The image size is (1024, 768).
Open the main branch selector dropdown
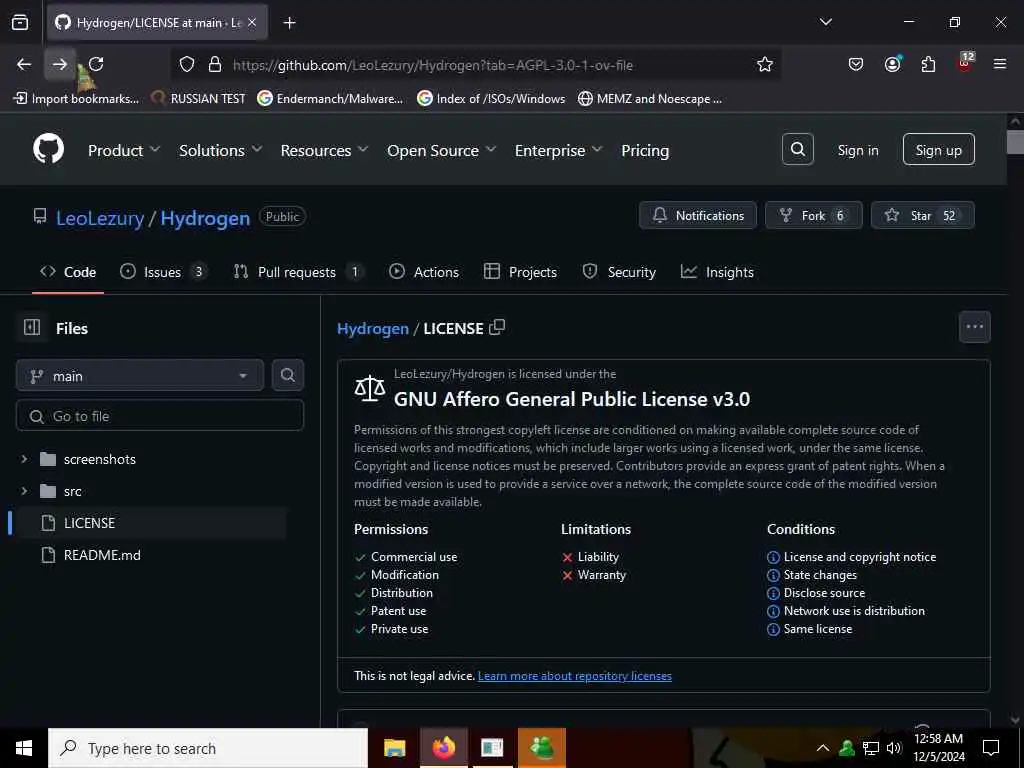pyautogui.click(x=140, y=376)
